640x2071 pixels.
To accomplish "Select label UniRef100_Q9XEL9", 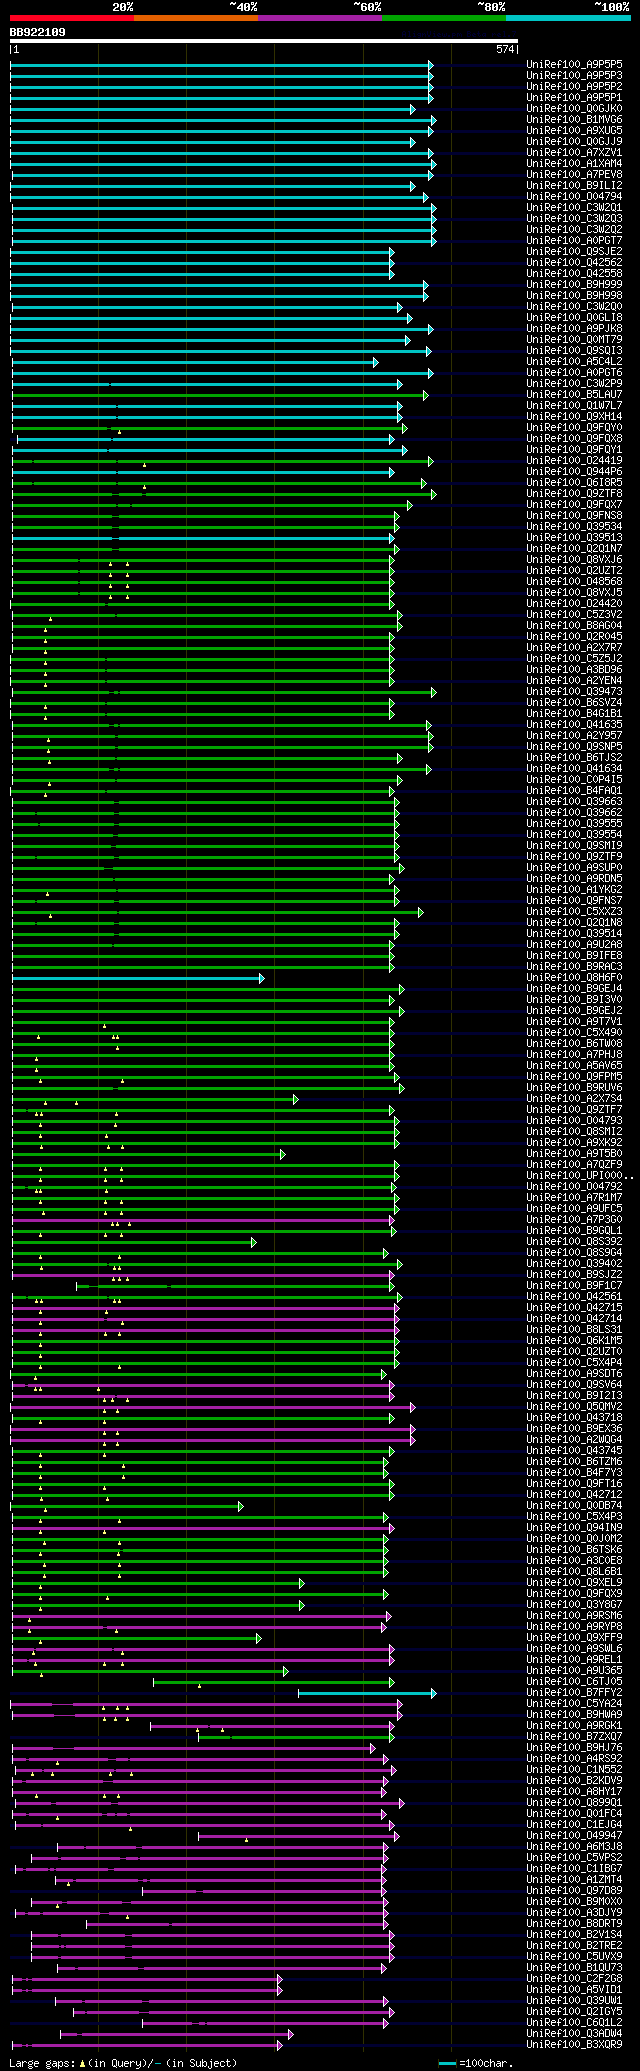I will point(574,1582).
